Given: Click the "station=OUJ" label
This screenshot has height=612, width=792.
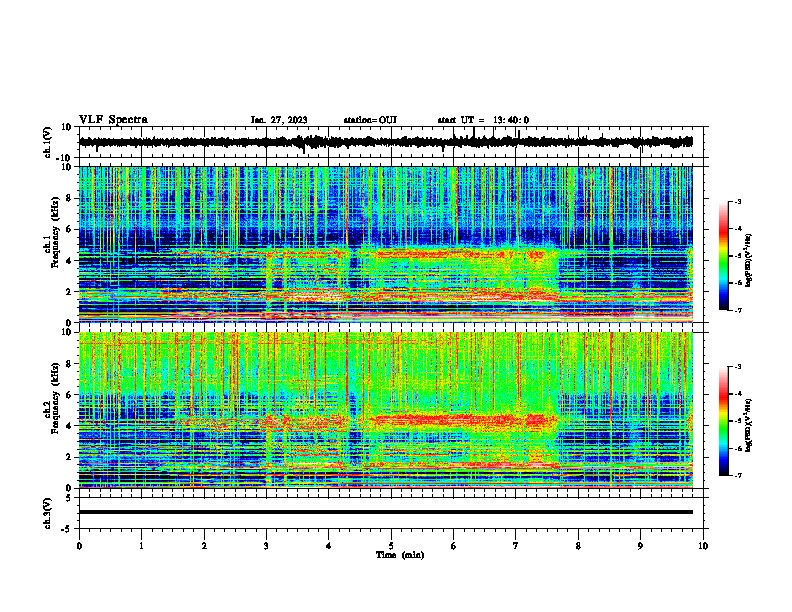Looking at the screenshot, I should [370, 120].
